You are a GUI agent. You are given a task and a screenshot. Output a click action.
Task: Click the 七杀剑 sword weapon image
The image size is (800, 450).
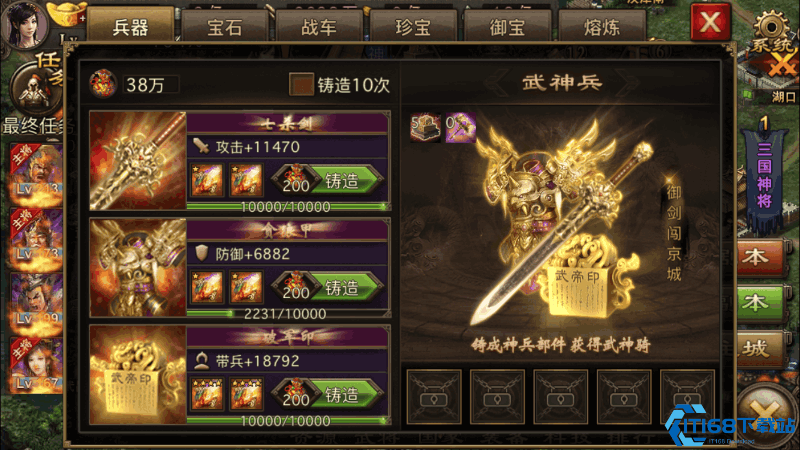tap(138, 161)
